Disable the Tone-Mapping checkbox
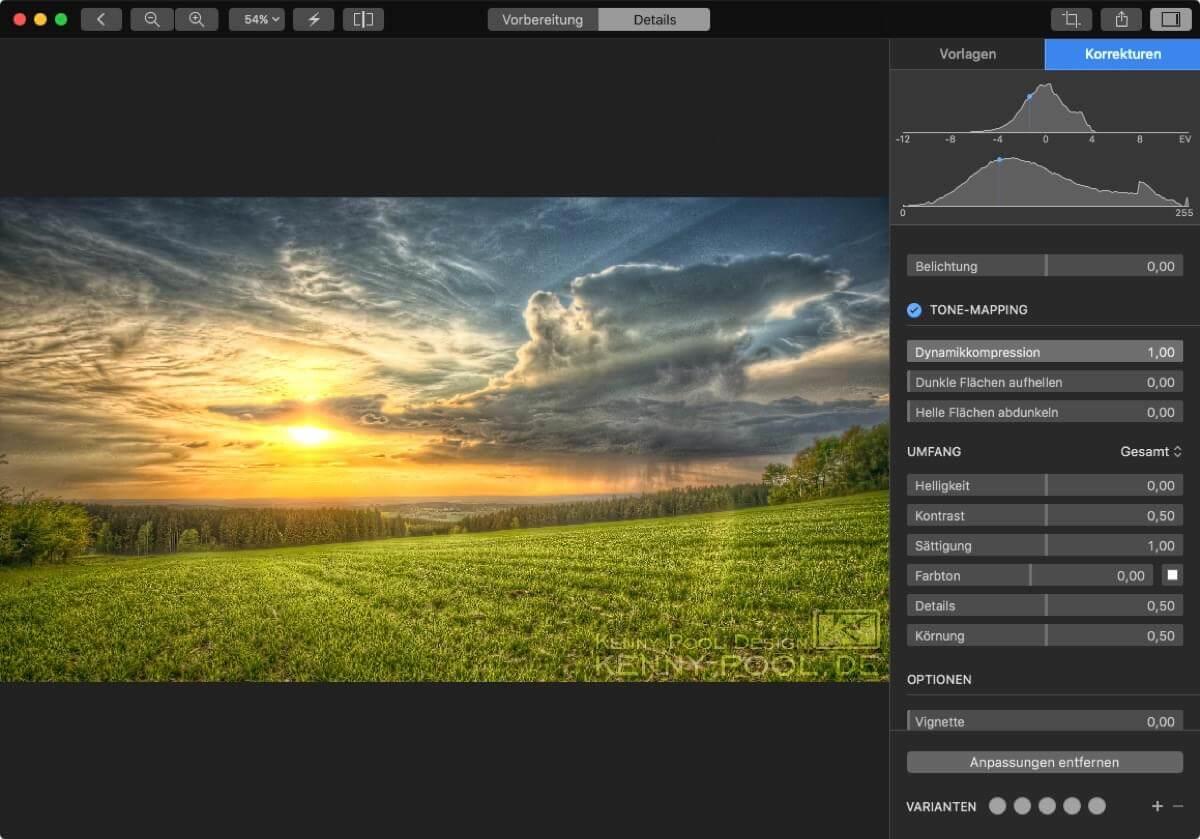Image resolution: width=1200 pixels, height=839 pixels. pyautogui.click(x=914, y=310)
